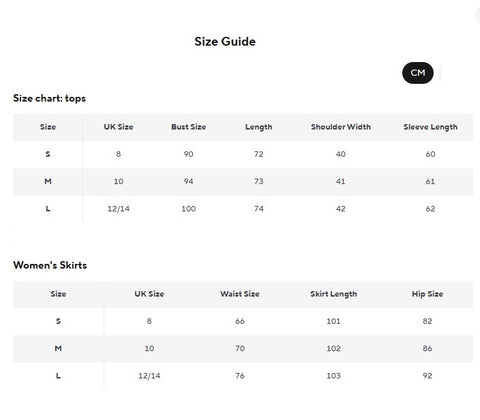
Task: Click the Sleeve Length header in tops chart
Action: pyautogui.click(x=430, y=127)
